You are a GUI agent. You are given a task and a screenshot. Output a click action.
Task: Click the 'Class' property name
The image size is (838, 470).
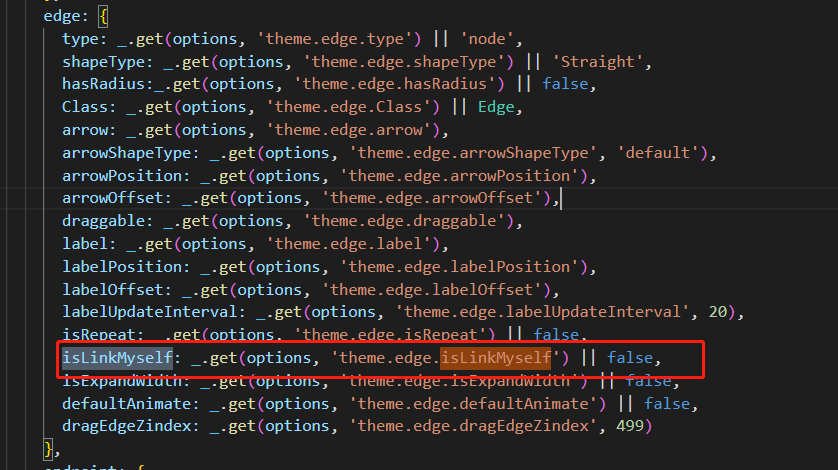pyautogui.click(x=84, y=107)
